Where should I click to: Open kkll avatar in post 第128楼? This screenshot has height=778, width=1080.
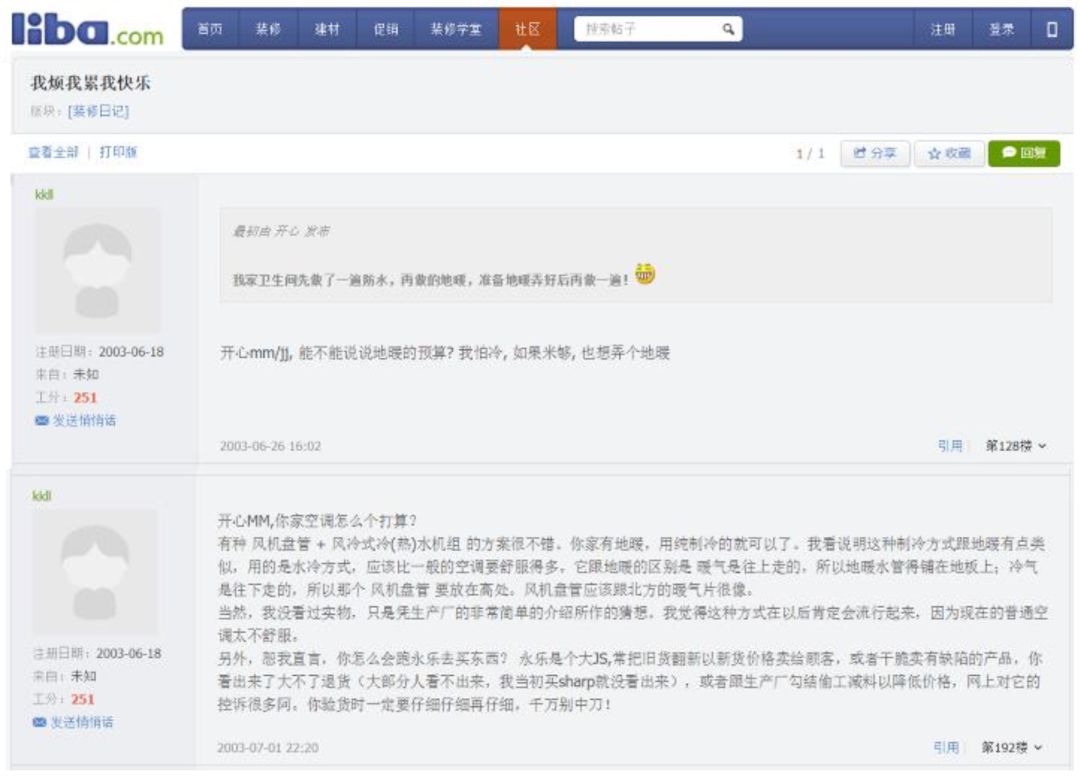(98, 271)
